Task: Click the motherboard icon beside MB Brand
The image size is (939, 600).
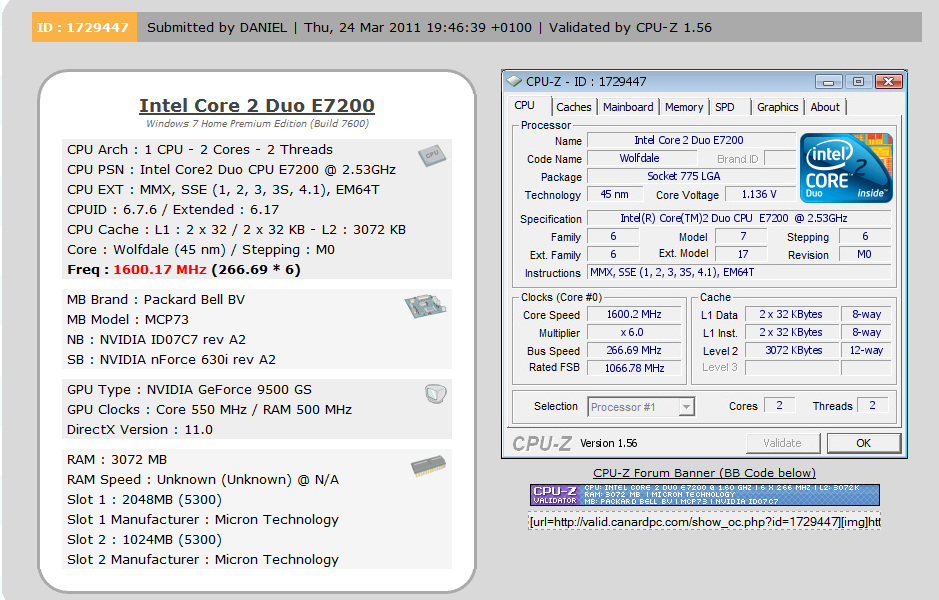Action: (425, 306)
